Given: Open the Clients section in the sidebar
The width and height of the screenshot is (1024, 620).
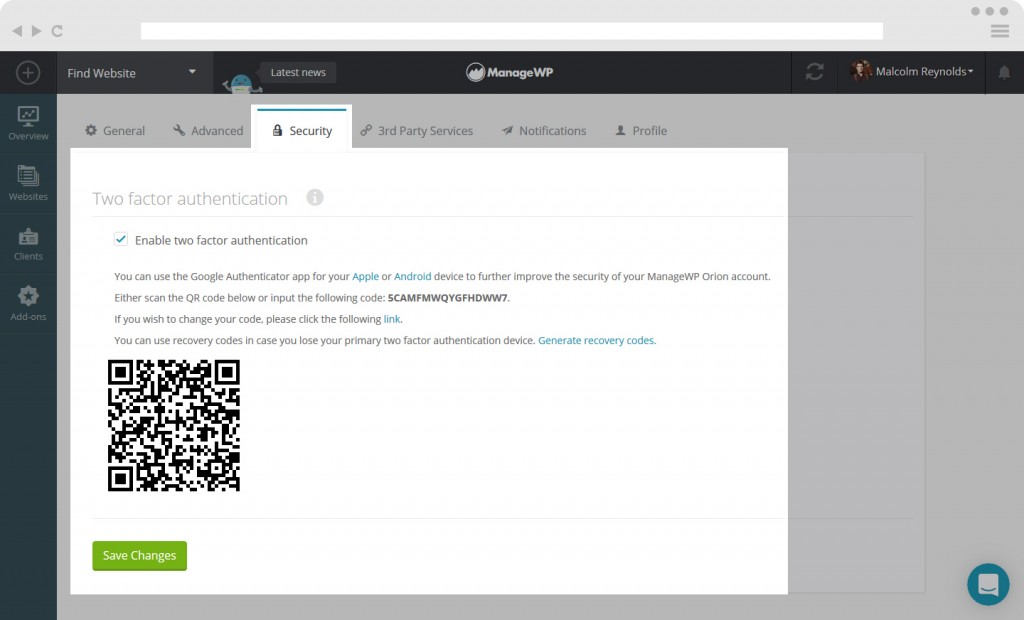Looking at the screenshot, I should click(28, 243).
